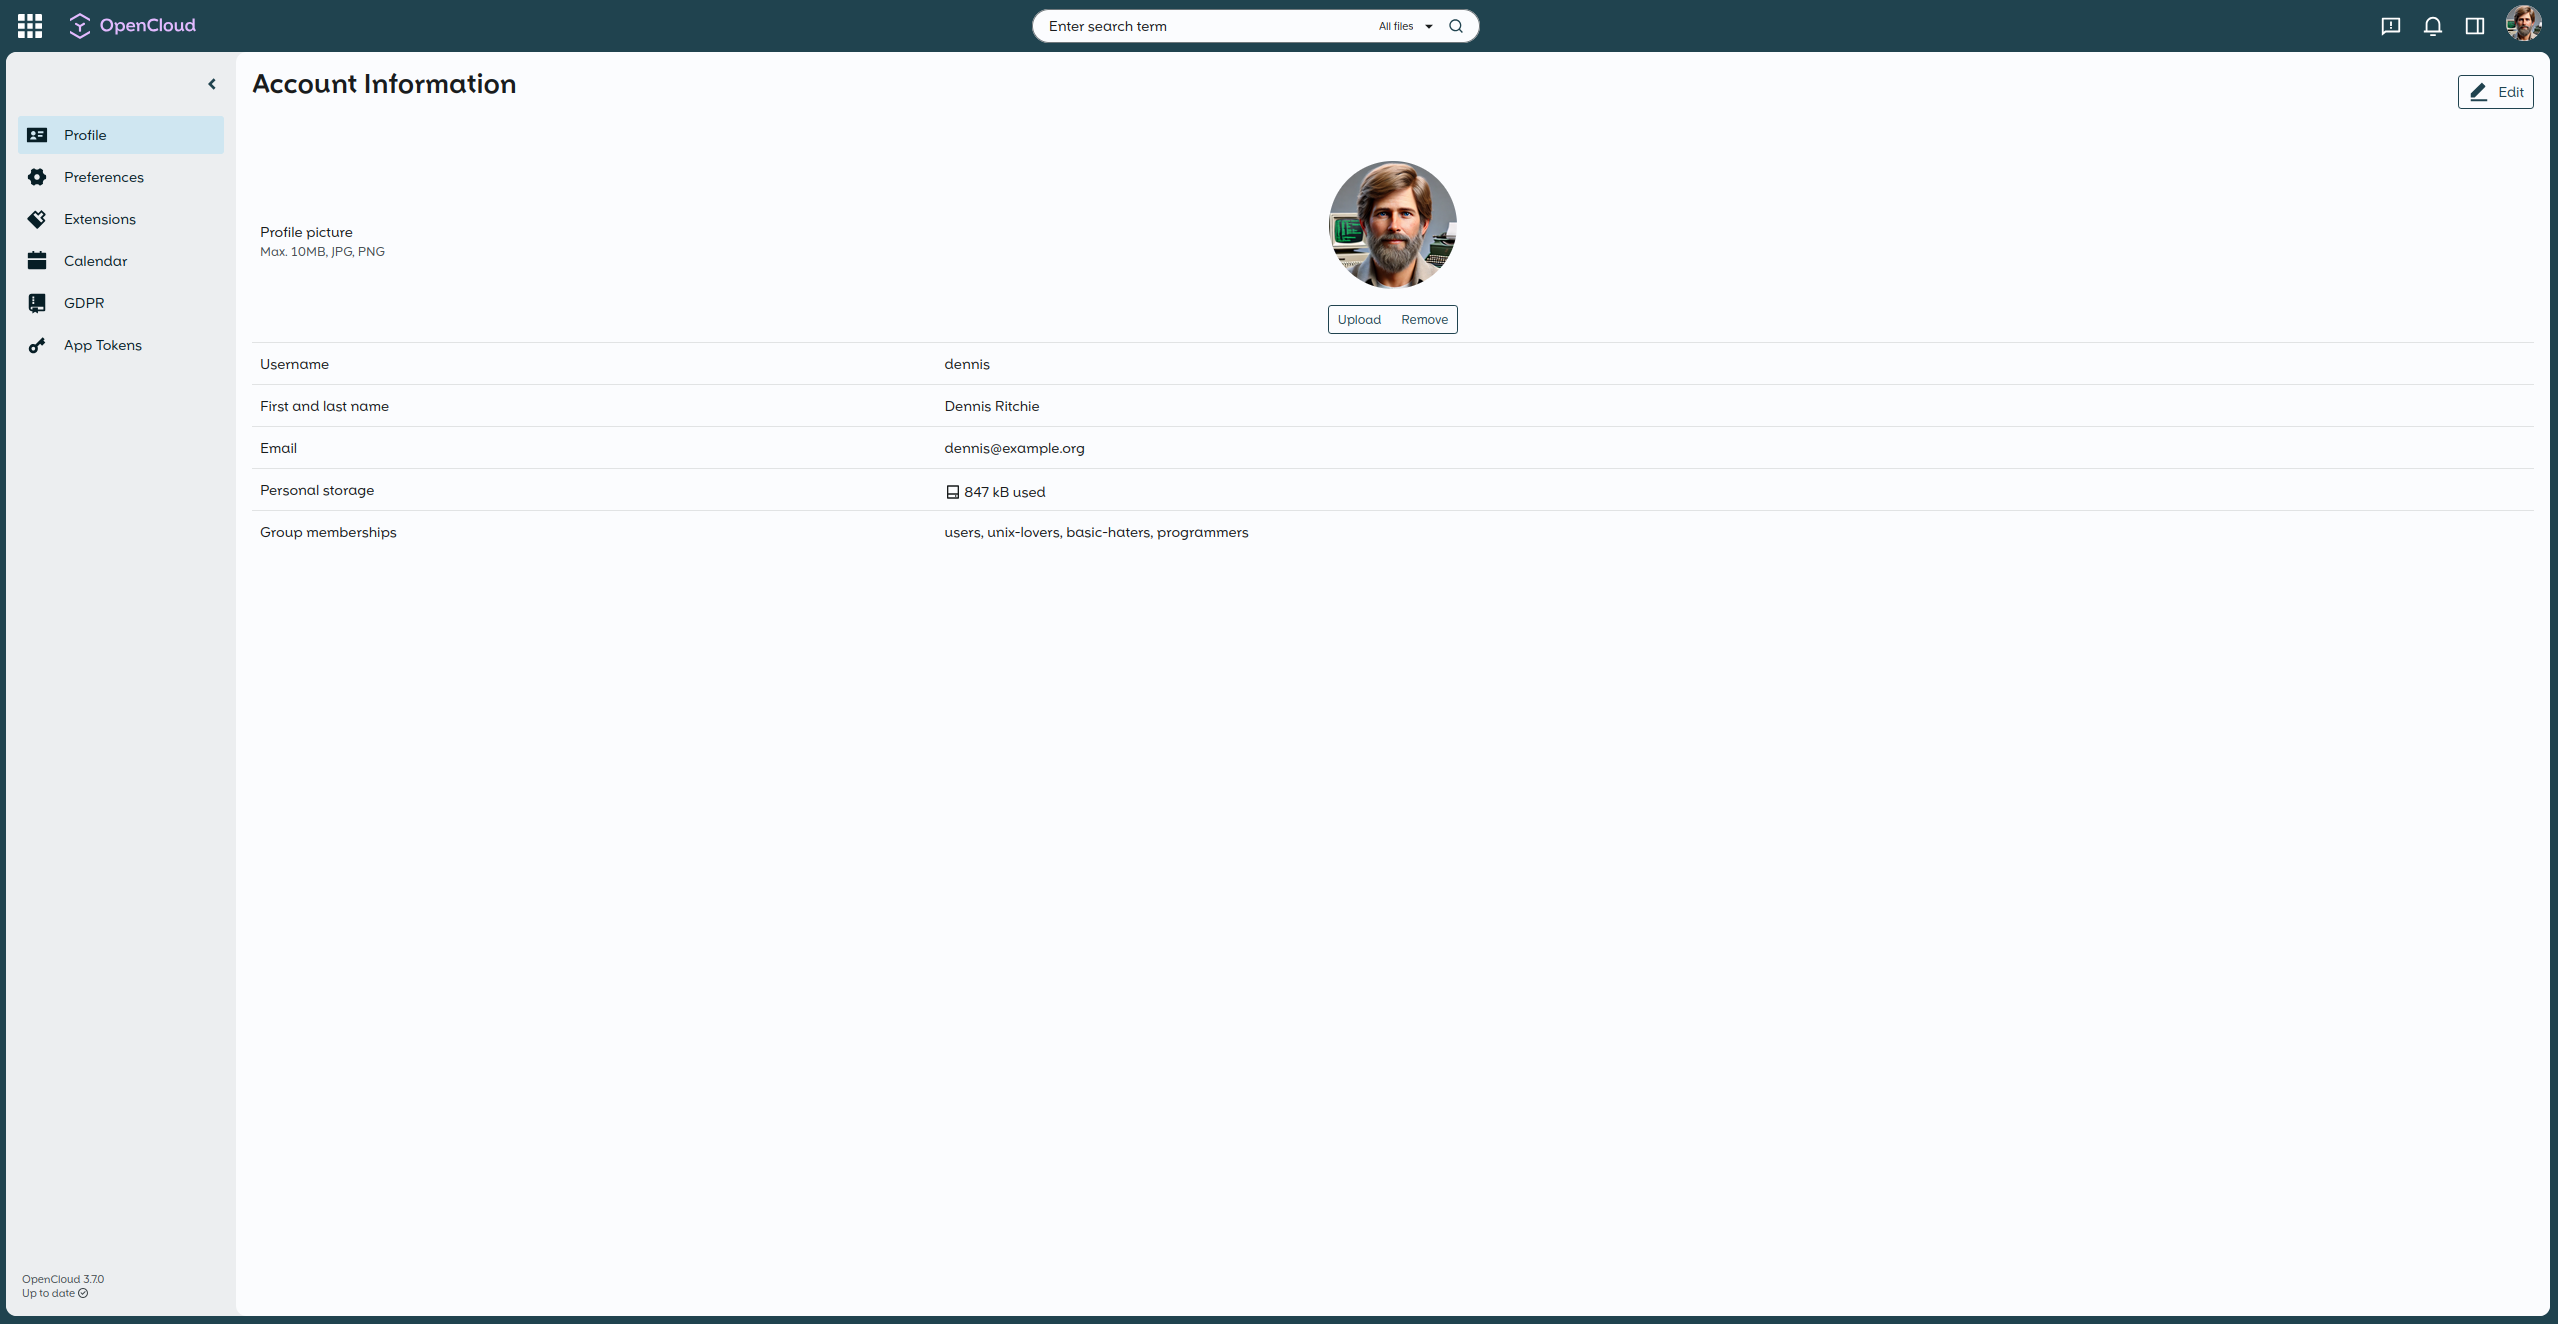Click the App Tokens key icon

point(37,345)
